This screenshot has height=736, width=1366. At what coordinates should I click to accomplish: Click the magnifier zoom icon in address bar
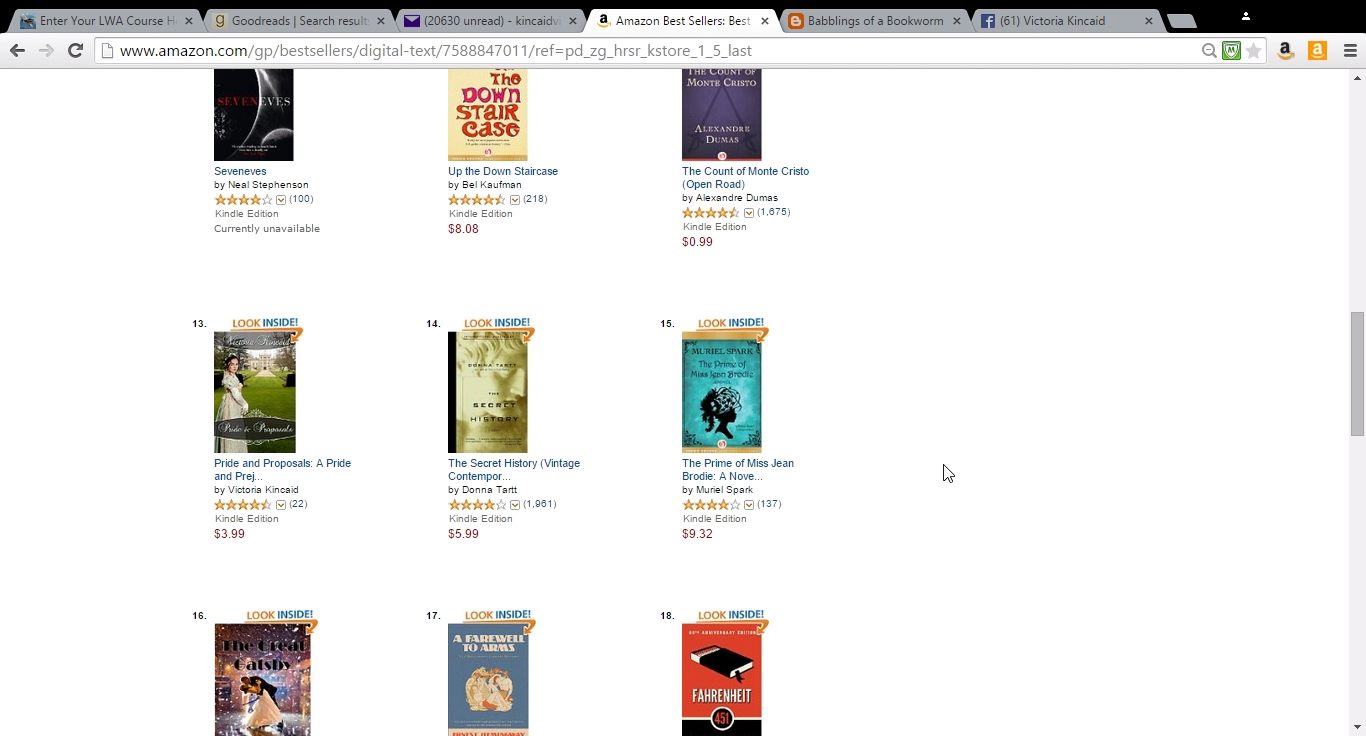pos(1209,51)
